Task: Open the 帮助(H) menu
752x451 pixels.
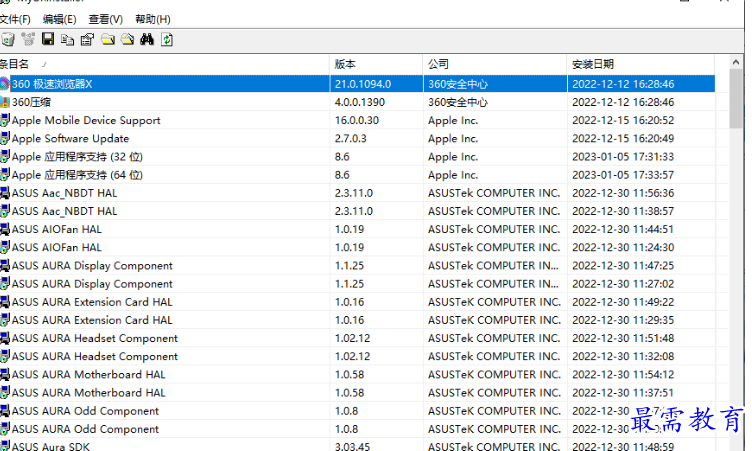Action: pos(153,19)
